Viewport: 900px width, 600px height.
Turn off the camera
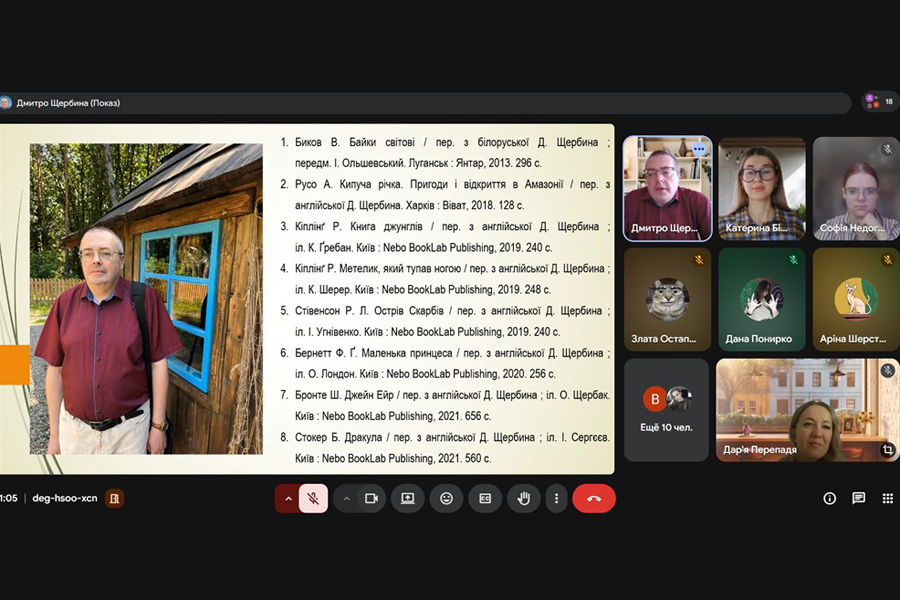pyautogui.click(x=371, y=498)
